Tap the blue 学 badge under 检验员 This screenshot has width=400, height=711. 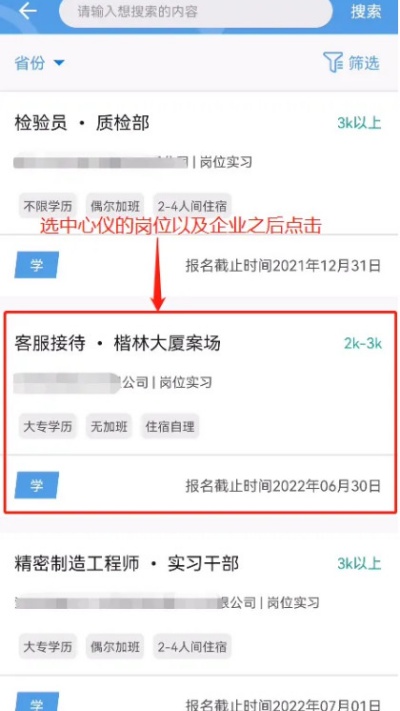pyautogui.click(x=37, y=265)
